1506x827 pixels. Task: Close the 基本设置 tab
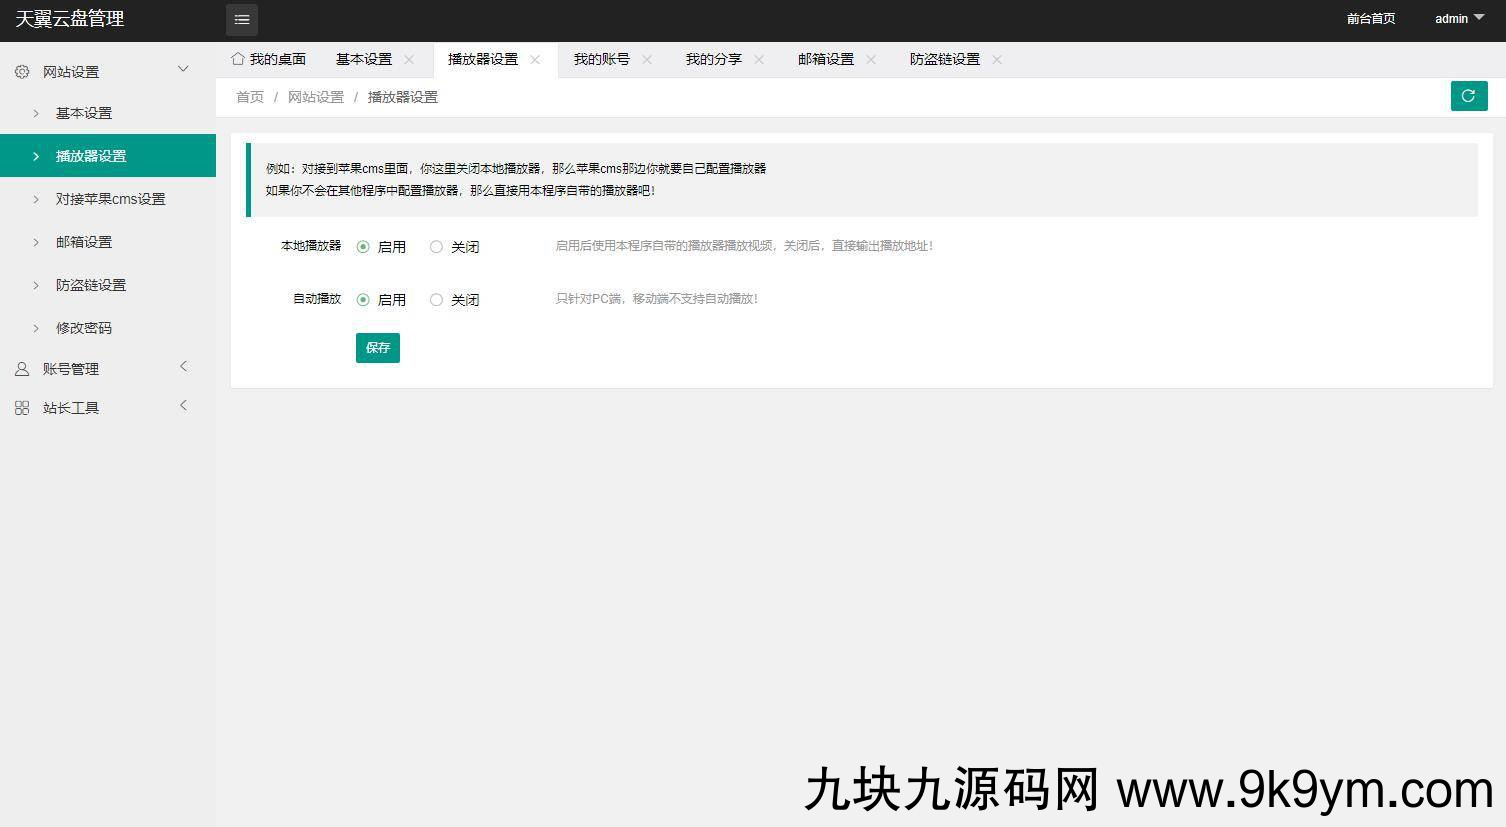409,60
